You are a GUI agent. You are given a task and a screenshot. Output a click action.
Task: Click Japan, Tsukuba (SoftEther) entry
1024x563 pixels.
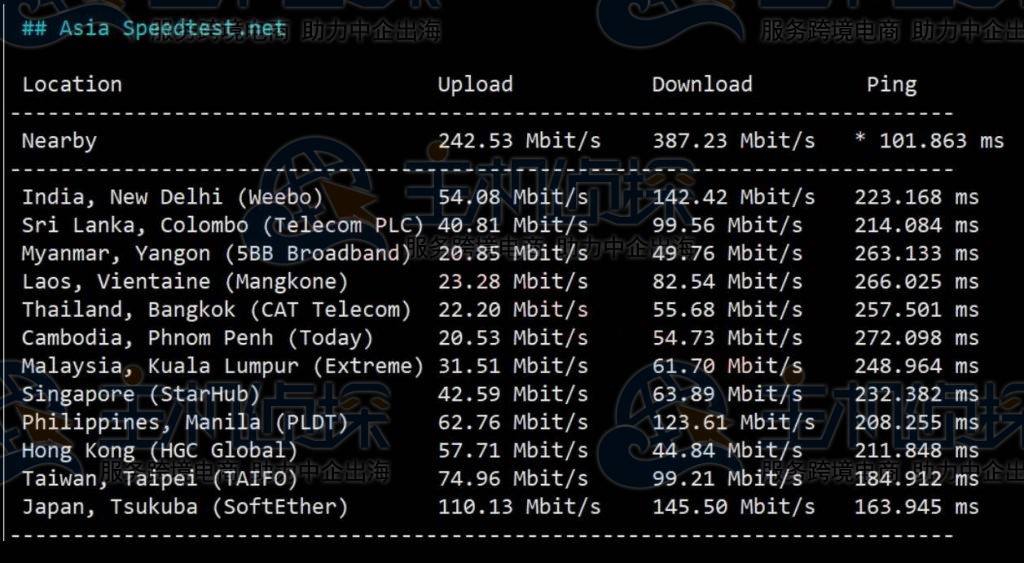pyautogui.click(x=185, y=507)
